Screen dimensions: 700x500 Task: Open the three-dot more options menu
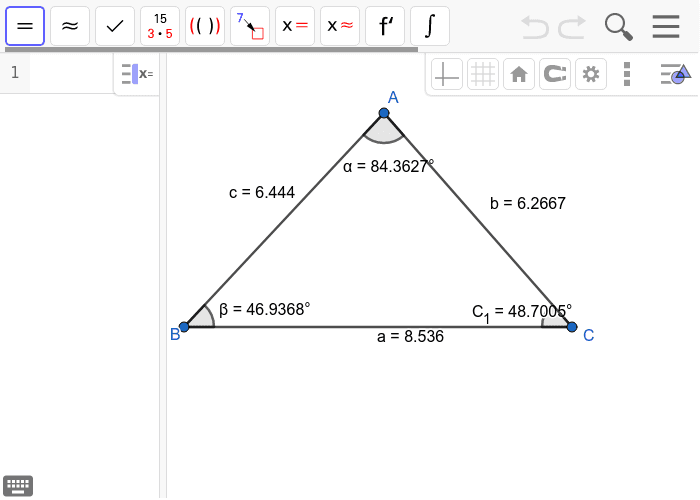pyautogui.click(x=627, y=74)
